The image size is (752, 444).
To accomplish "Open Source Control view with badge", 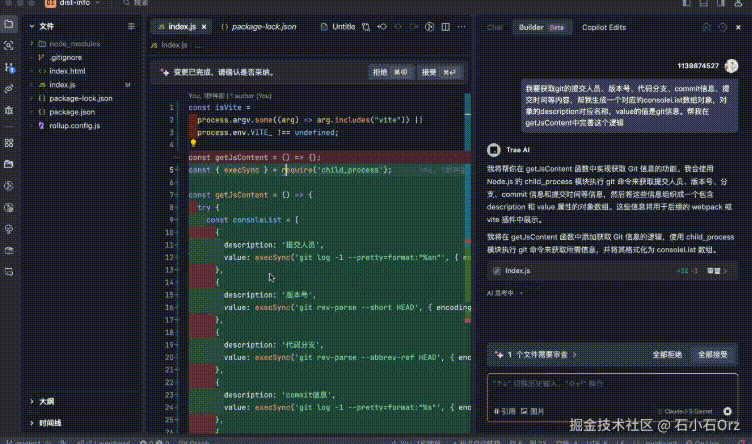I will click(x=9, y=67).
